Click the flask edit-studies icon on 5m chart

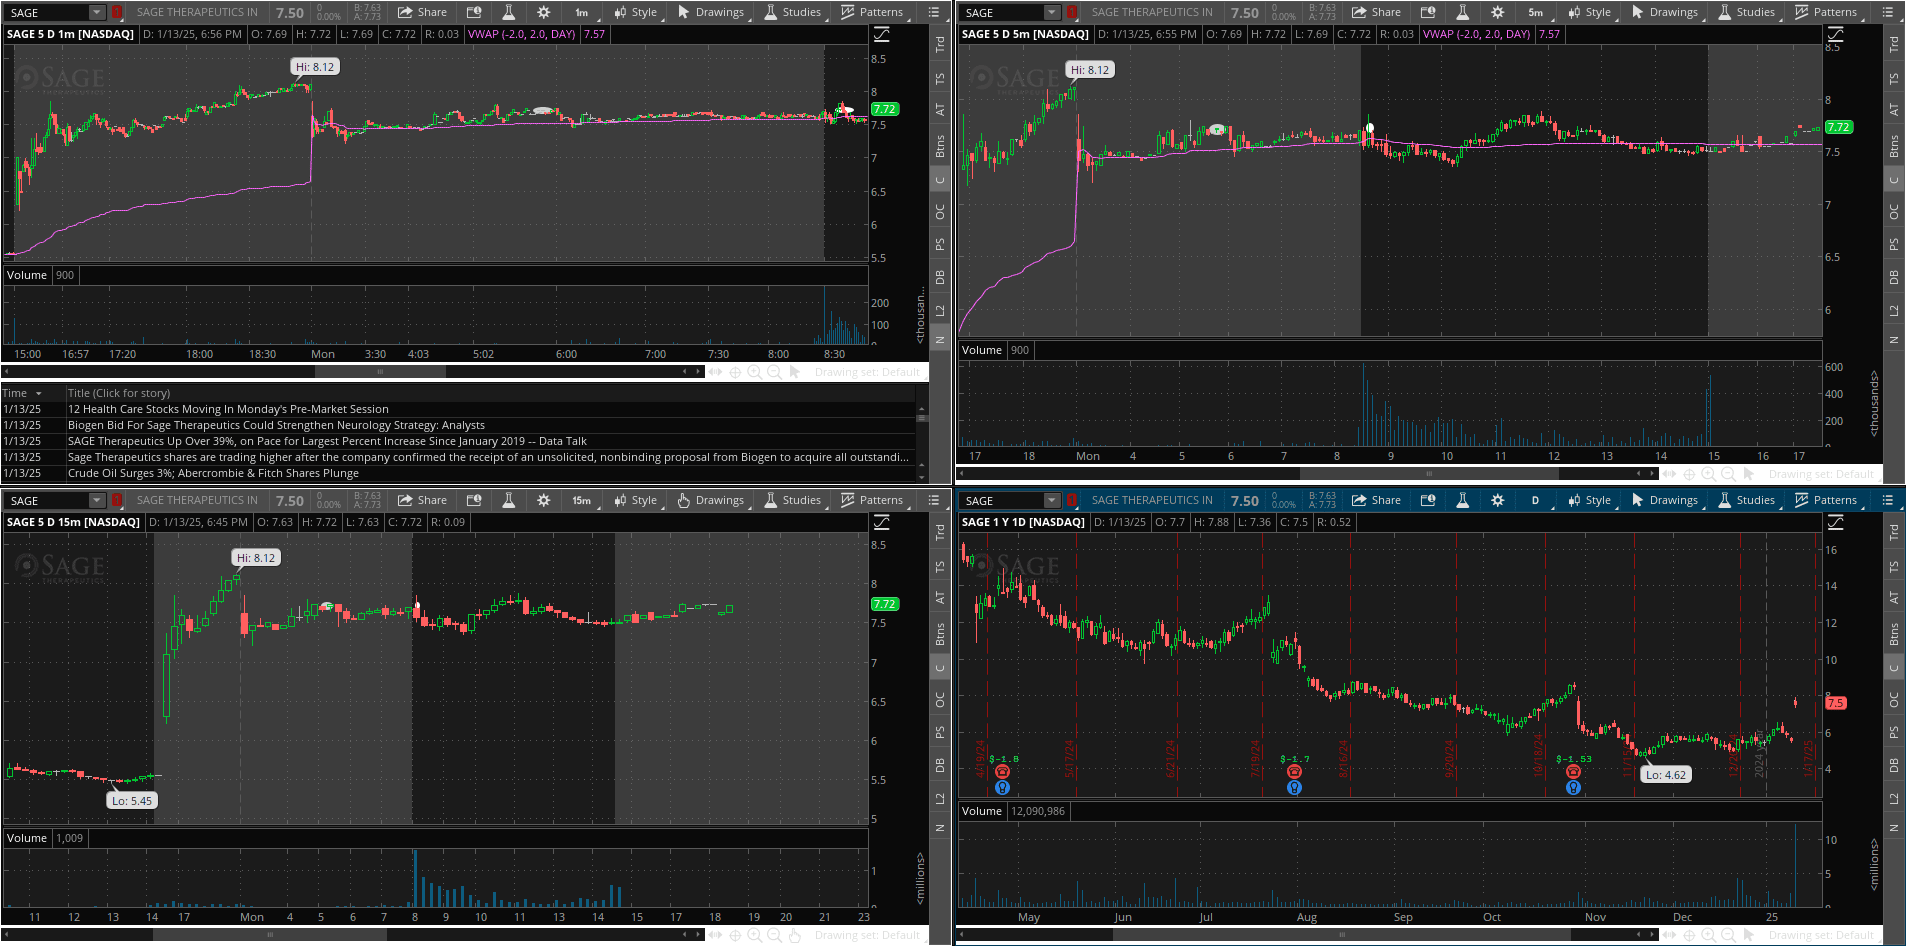1462,12
